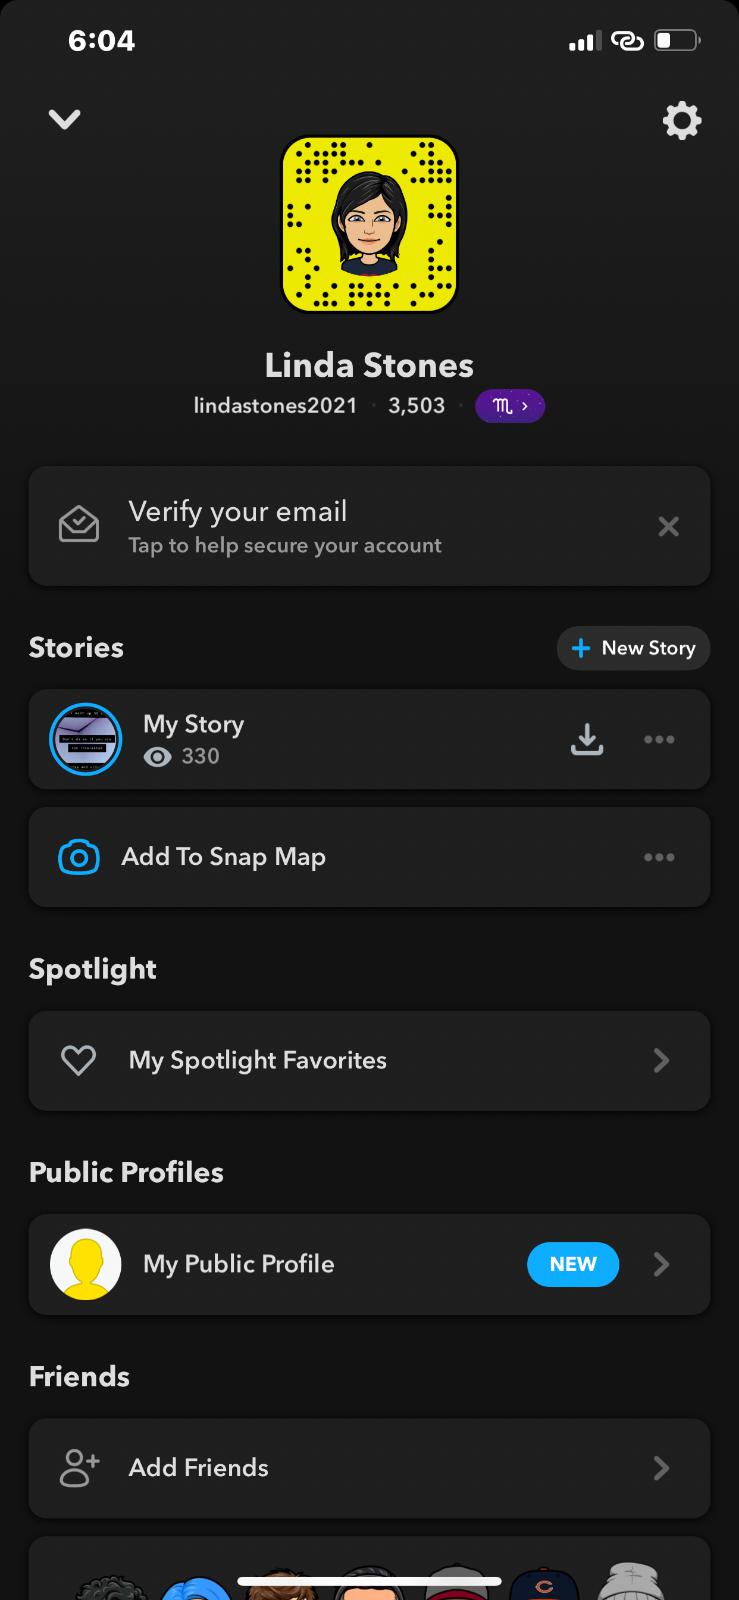
Task: Tap the My Spotlight Favorites heart icon
Action: click(x=78, y=1060)
